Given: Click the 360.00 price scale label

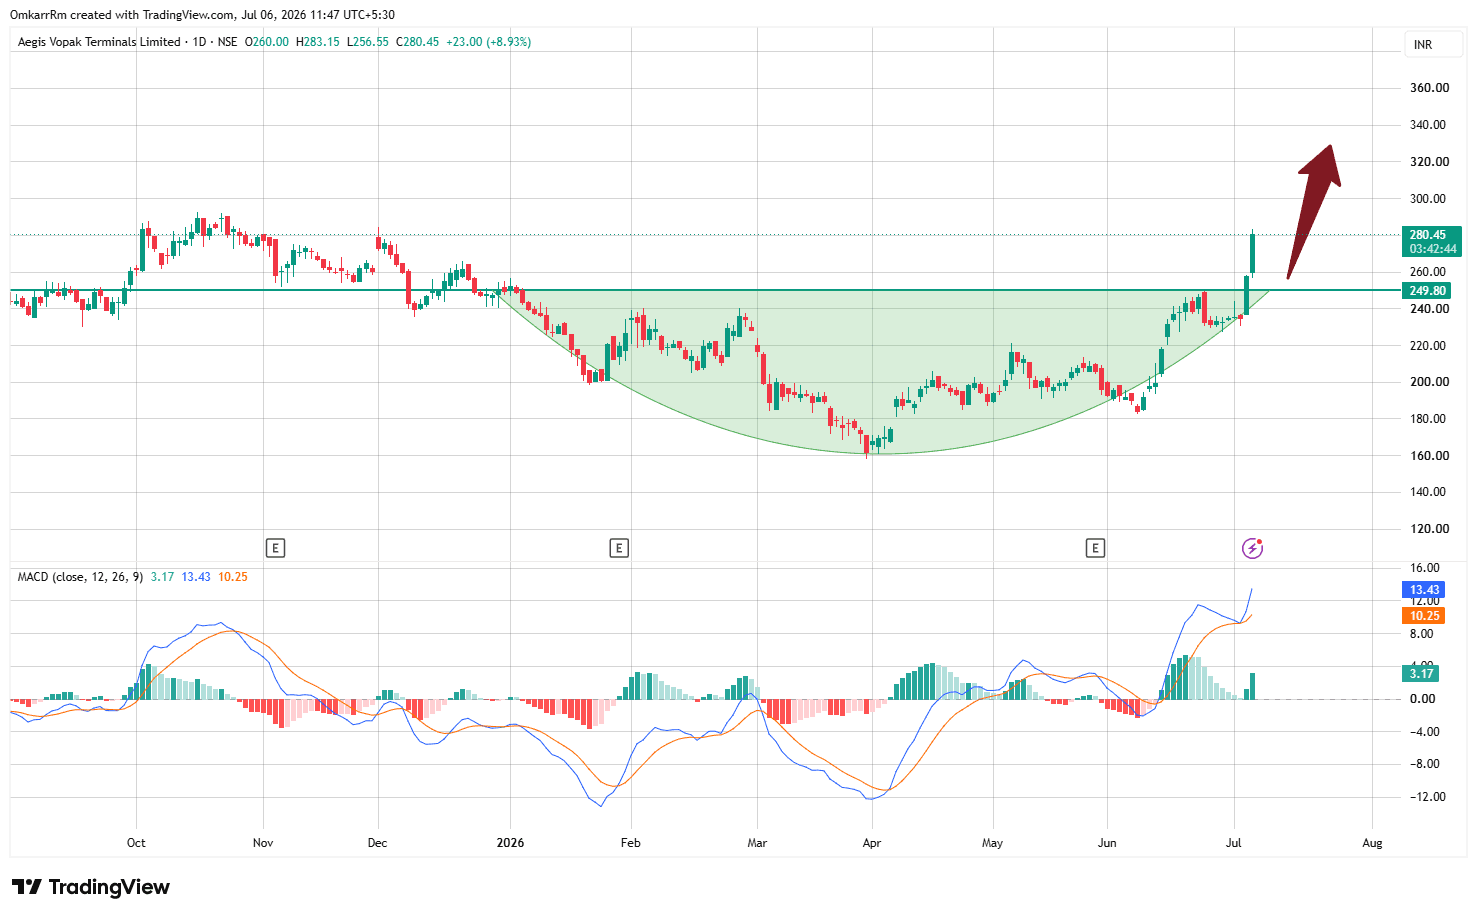Looking at the screenshot, I should [x=1429, y=88].
